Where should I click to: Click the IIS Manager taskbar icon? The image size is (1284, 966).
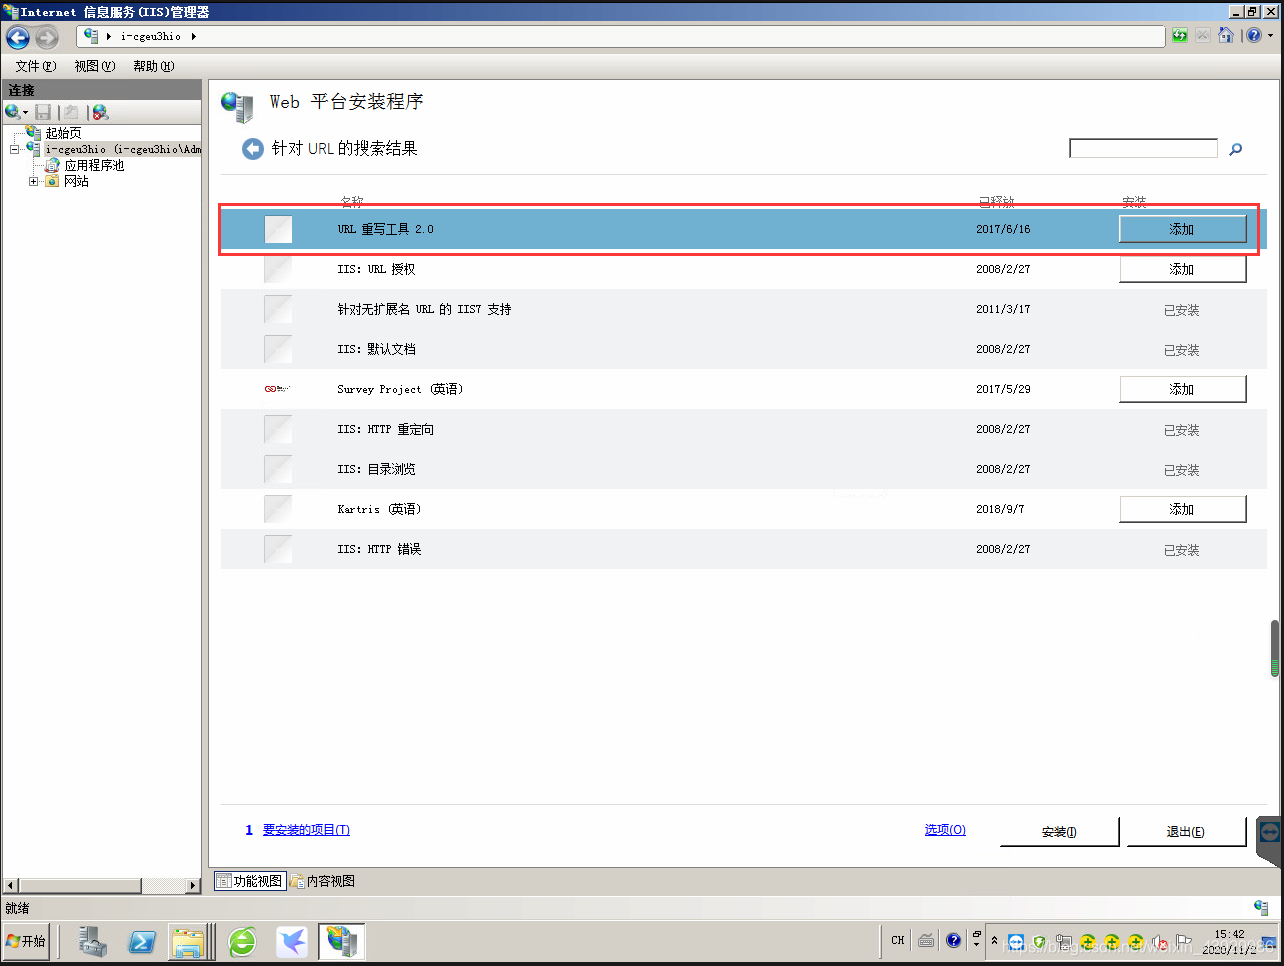point(342,942)
